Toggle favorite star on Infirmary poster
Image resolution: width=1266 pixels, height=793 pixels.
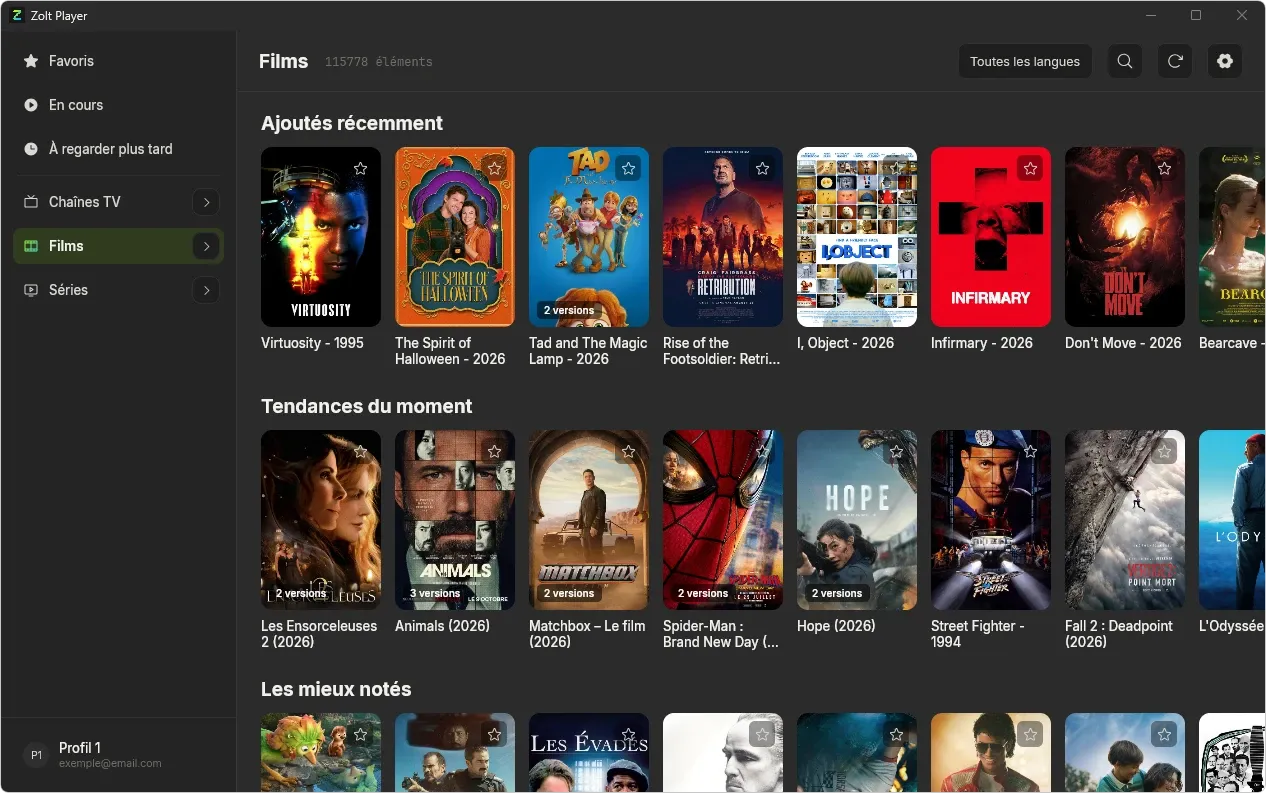(x=1031, y=168)
